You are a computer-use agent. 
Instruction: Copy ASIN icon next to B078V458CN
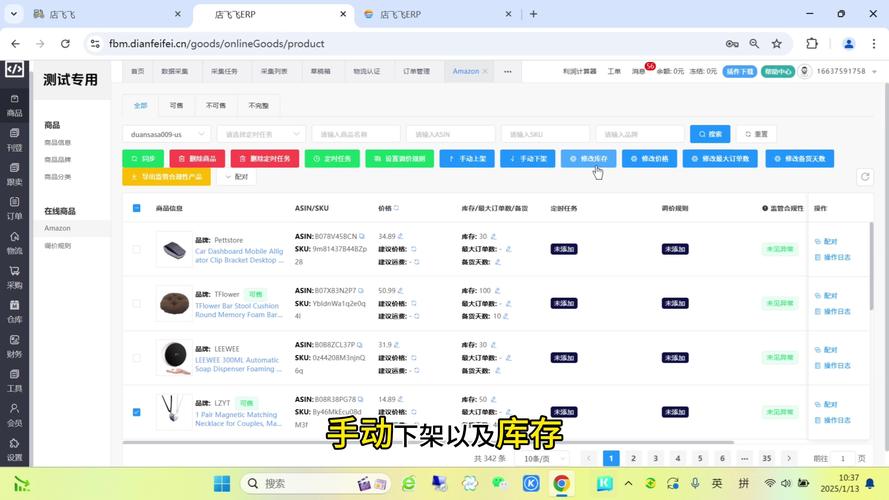coord(362,236)
